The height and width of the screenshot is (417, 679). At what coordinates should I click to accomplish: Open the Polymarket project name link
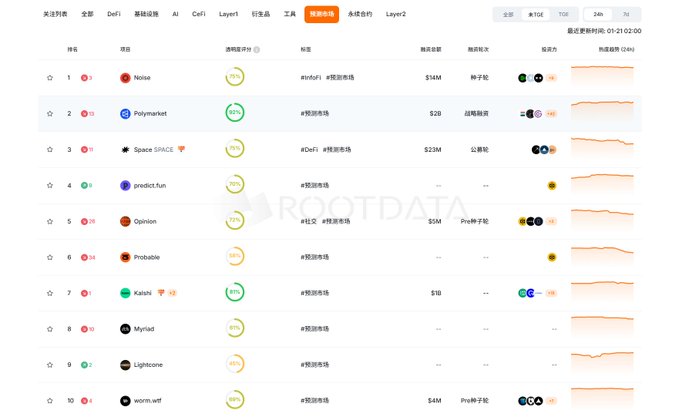(x=150, y=114)
